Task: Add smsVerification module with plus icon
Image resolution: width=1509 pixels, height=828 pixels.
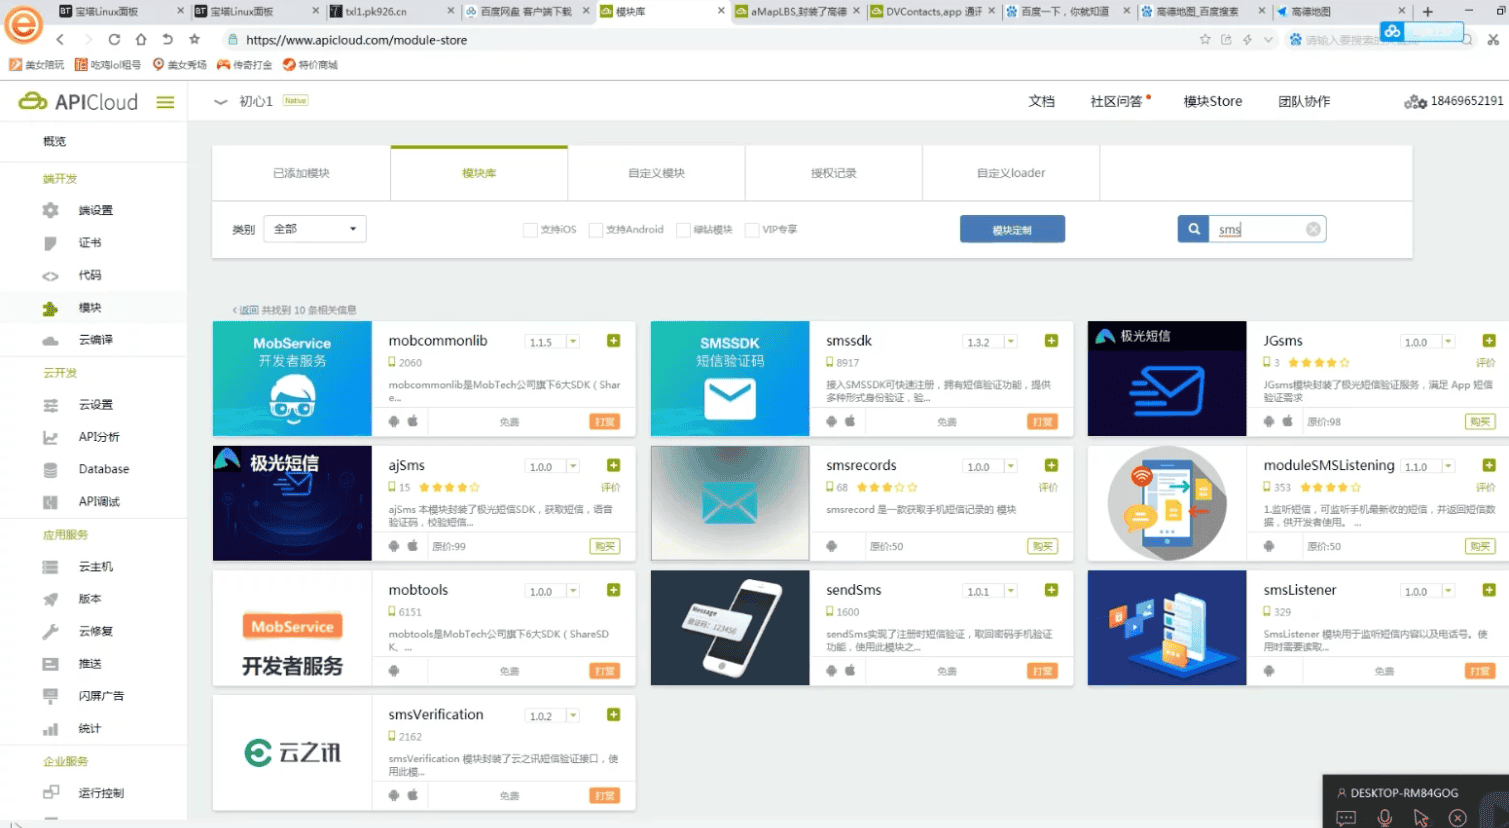Action: pyautogui.click(x=613, y=714)
